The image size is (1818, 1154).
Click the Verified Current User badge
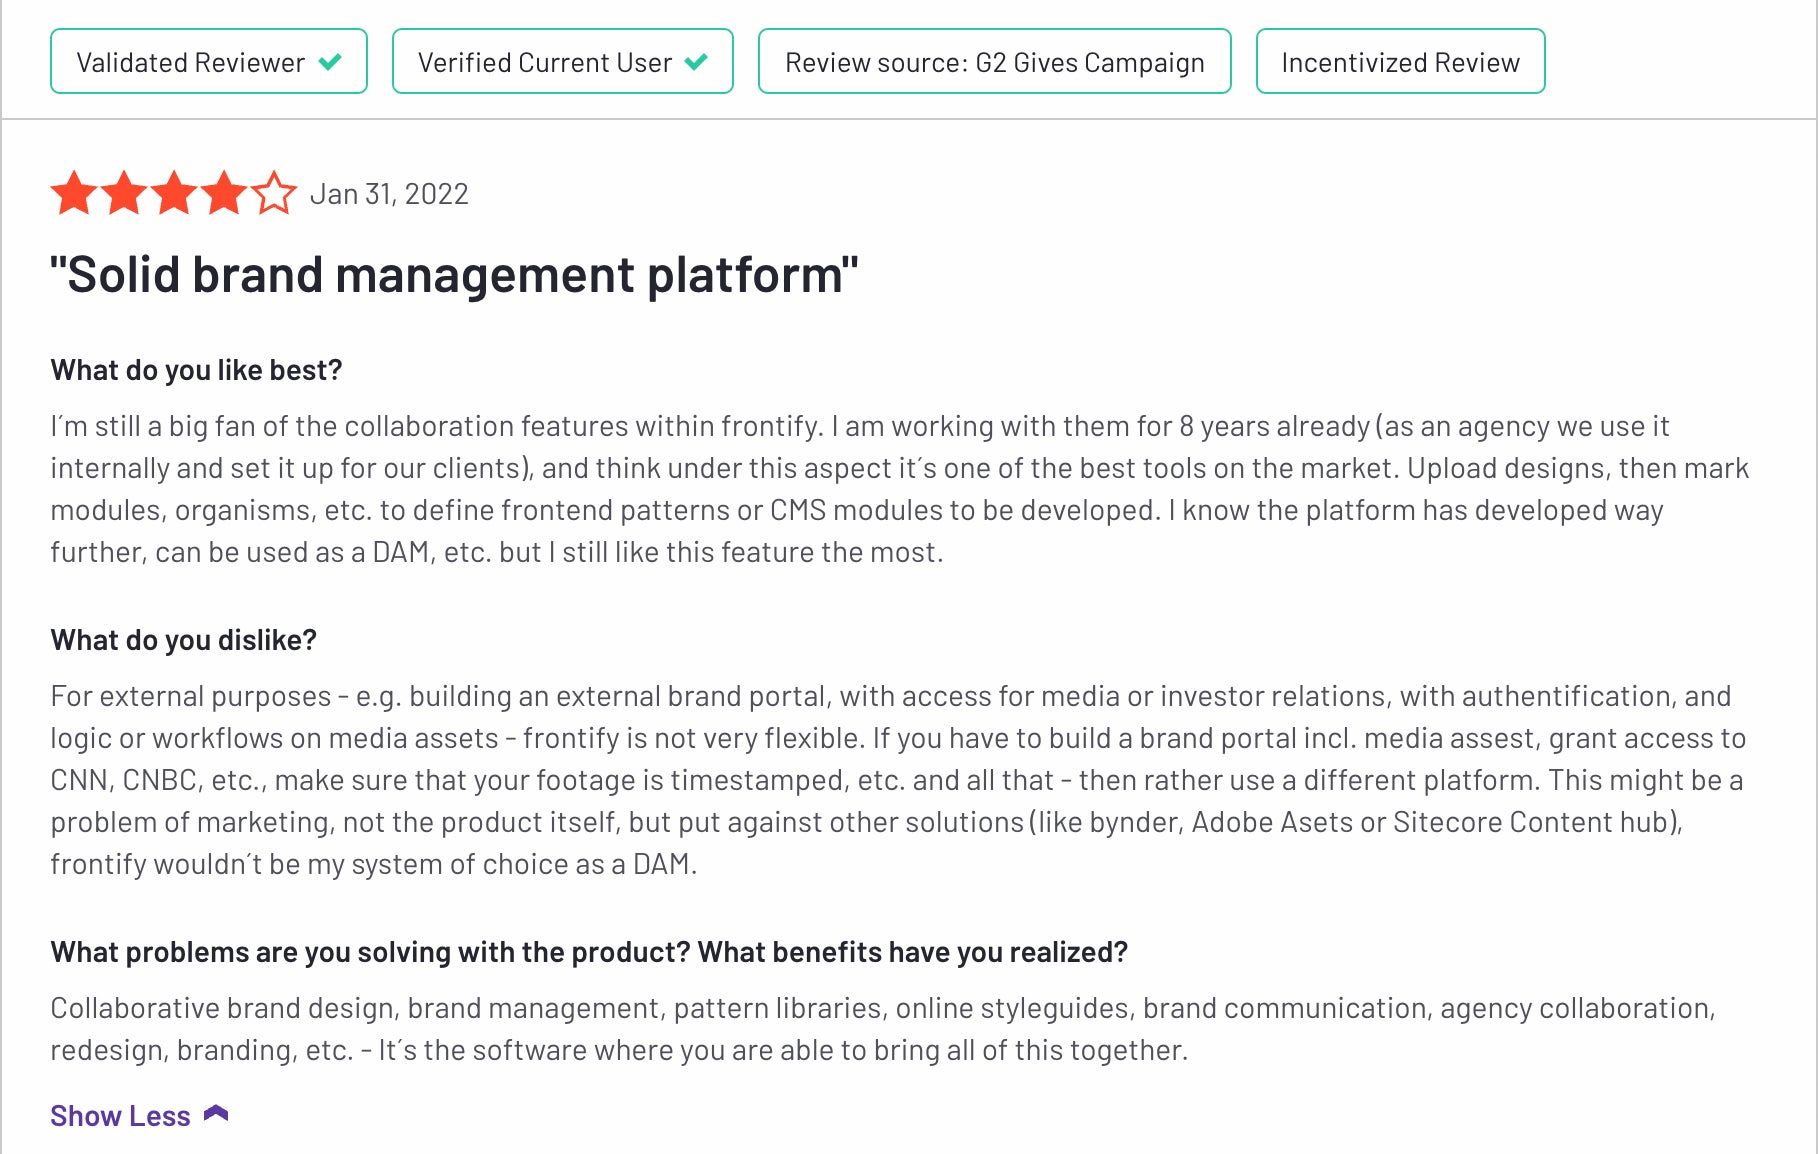[x=563, y=62]
